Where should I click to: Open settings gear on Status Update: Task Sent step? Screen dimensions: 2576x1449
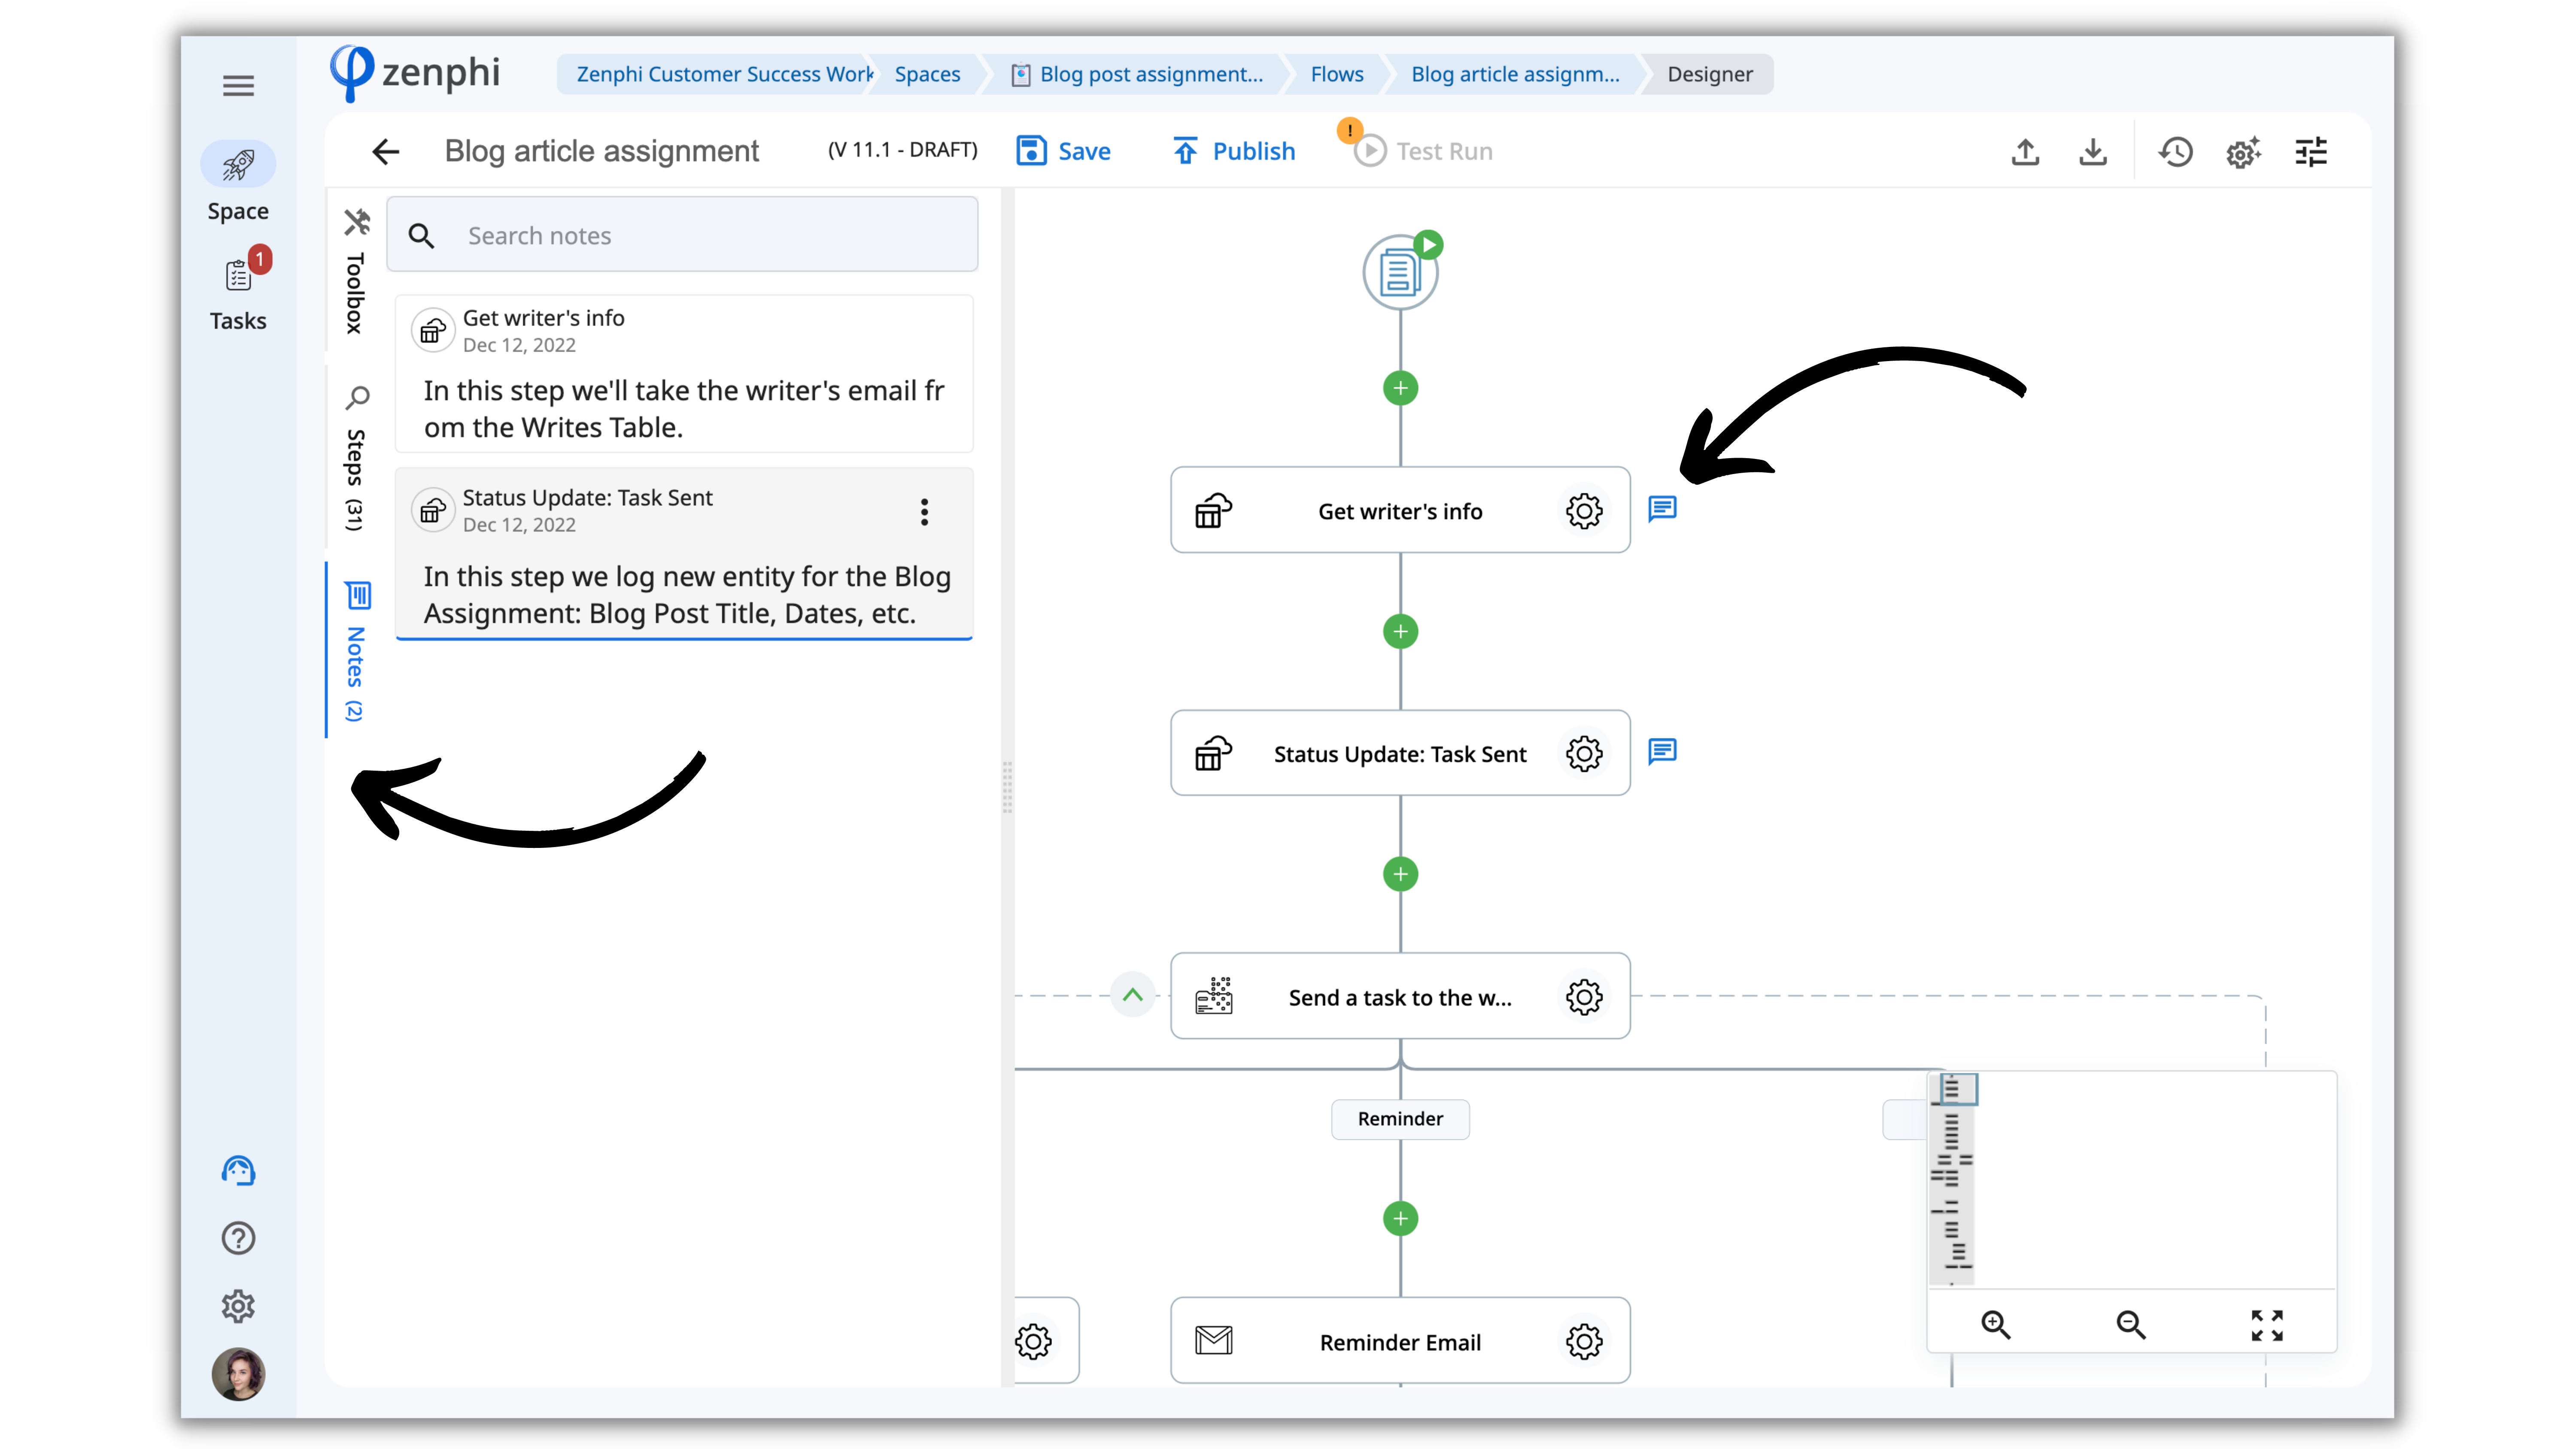point(1584,754)
